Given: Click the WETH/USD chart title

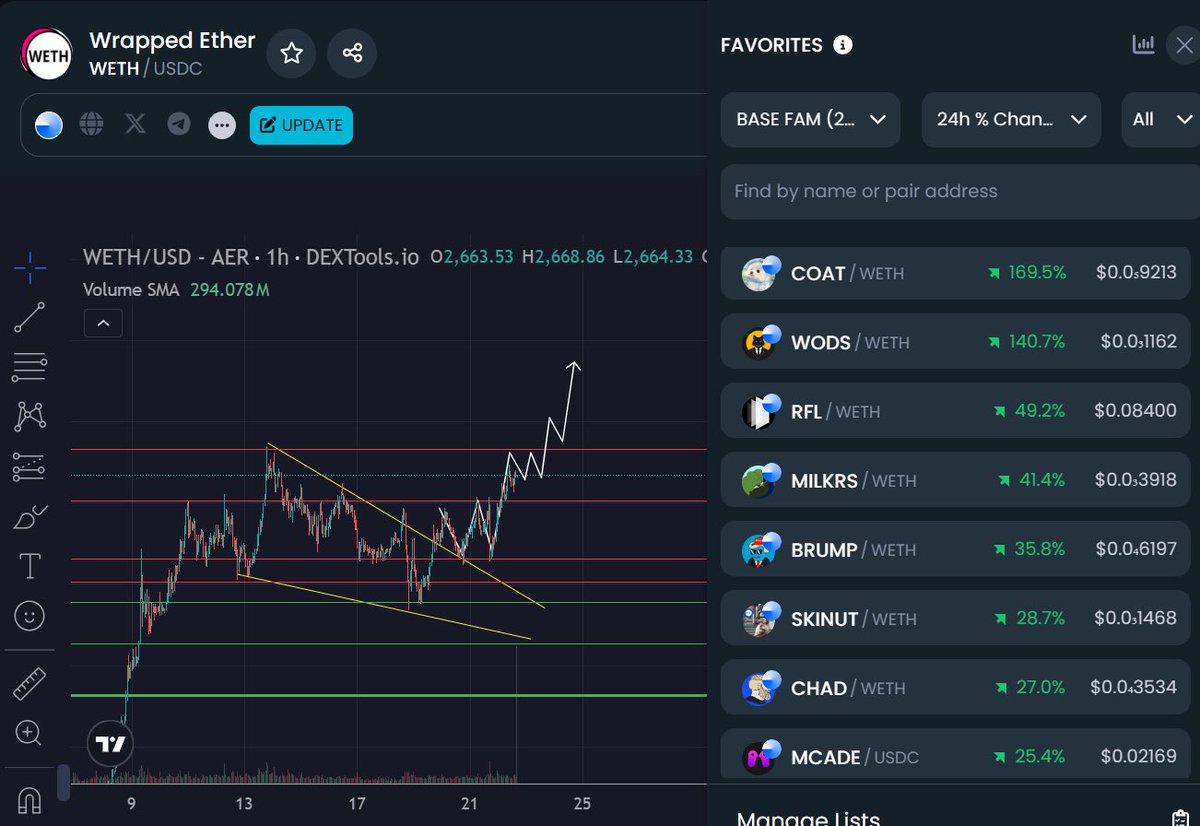Looking at the screenshot, I should [x=251, y=257].
